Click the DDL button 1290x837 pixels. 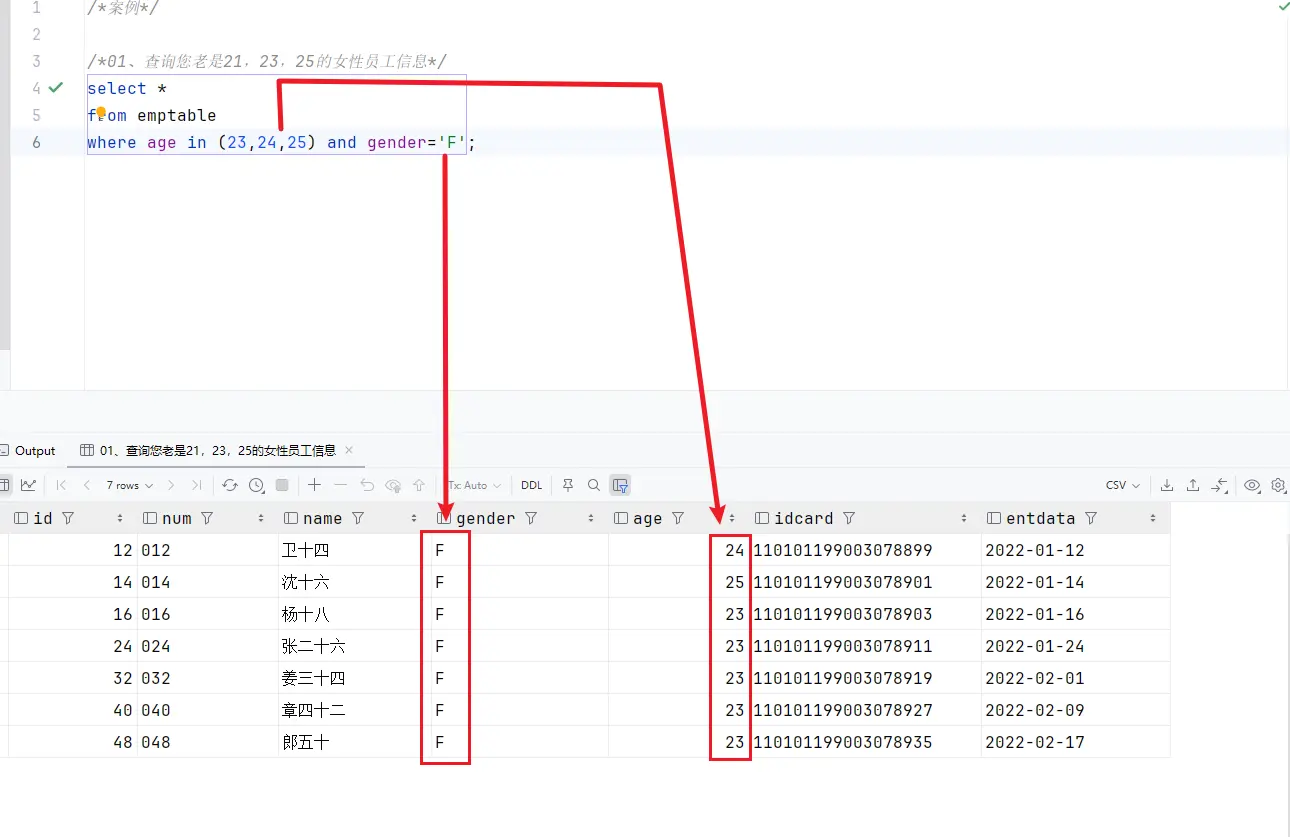(532, 485)
